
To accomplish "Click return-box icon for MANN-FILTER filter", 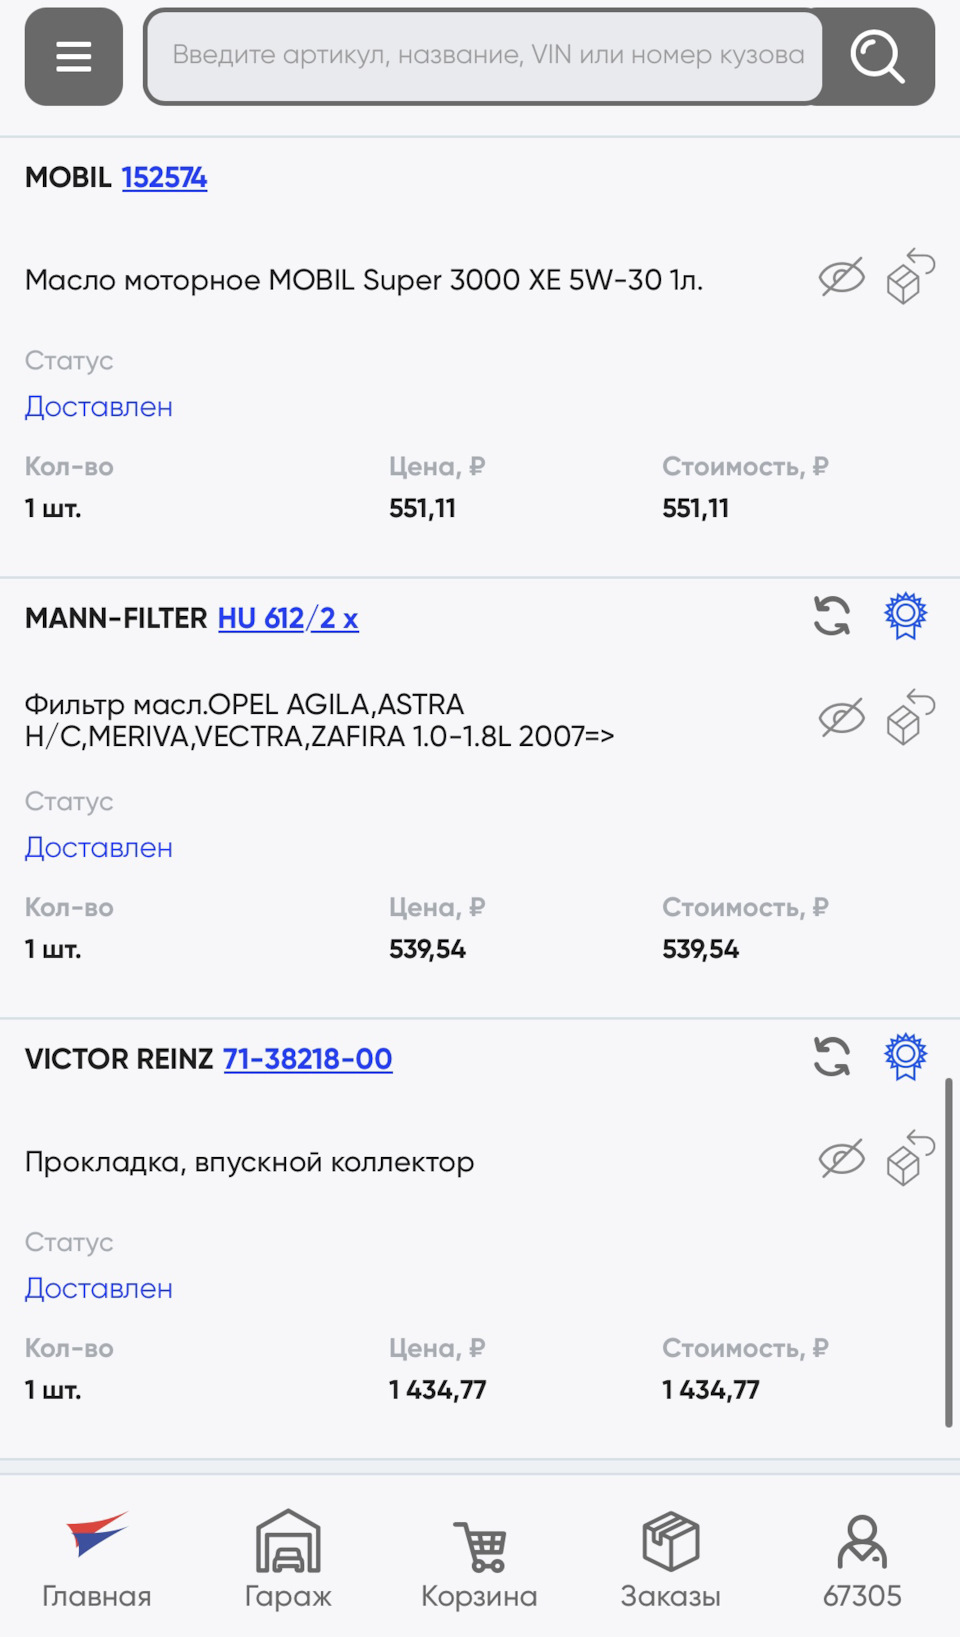I will (x=909, y=717).
